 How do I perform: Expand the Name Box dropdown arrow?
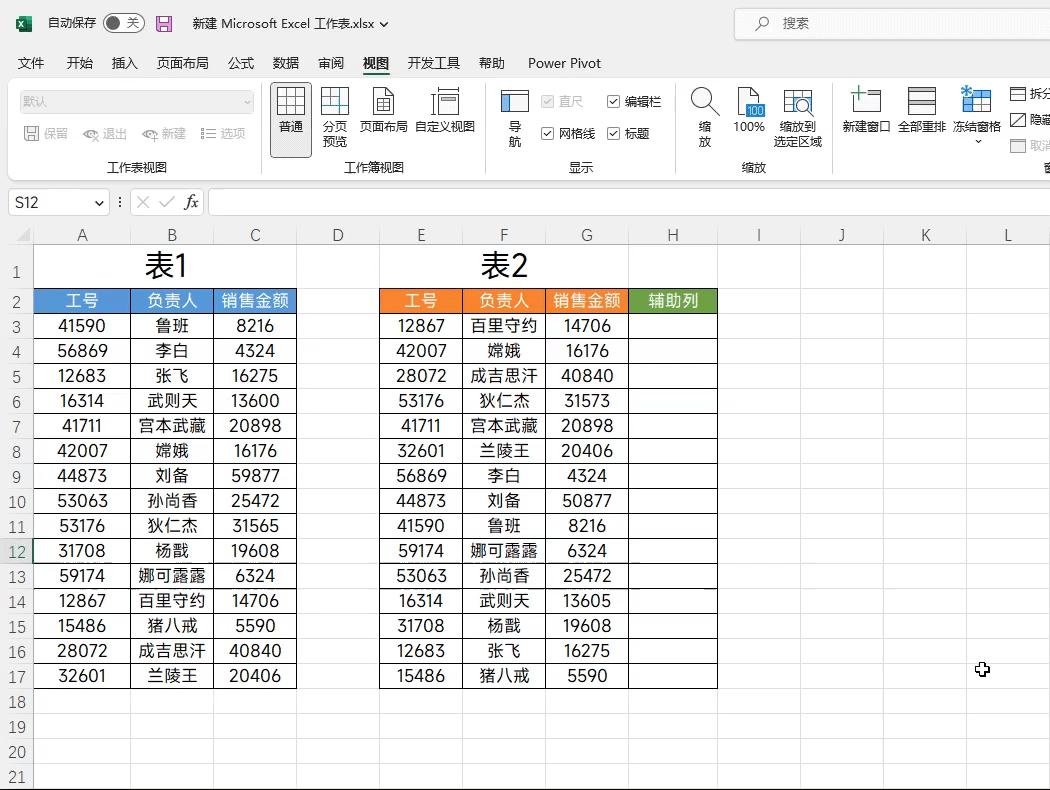click(x=99, y=203)
